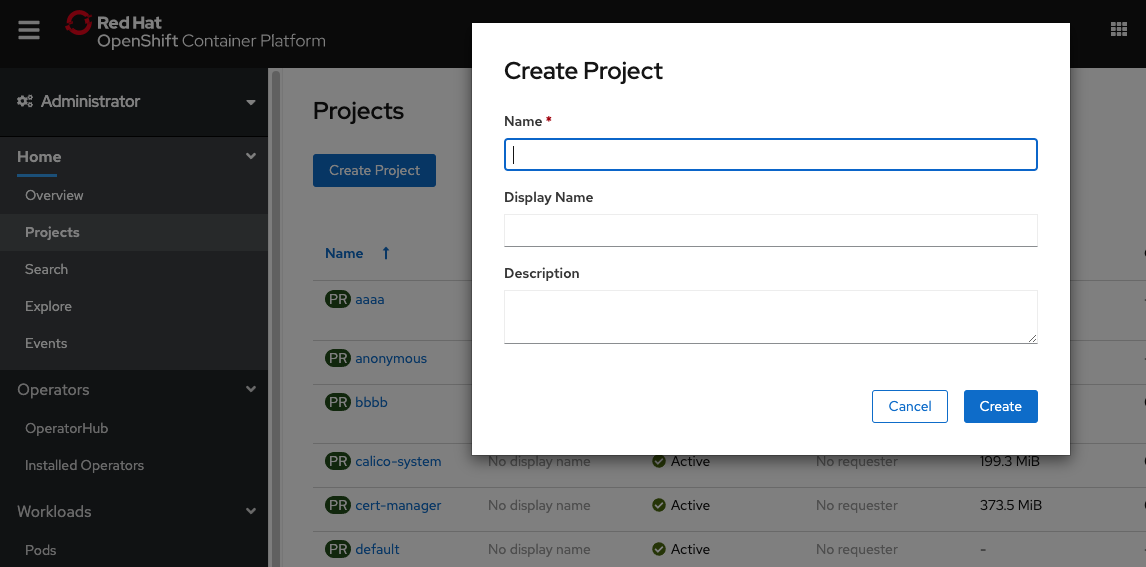Click the Create button in dialog

click(1001, 406)
